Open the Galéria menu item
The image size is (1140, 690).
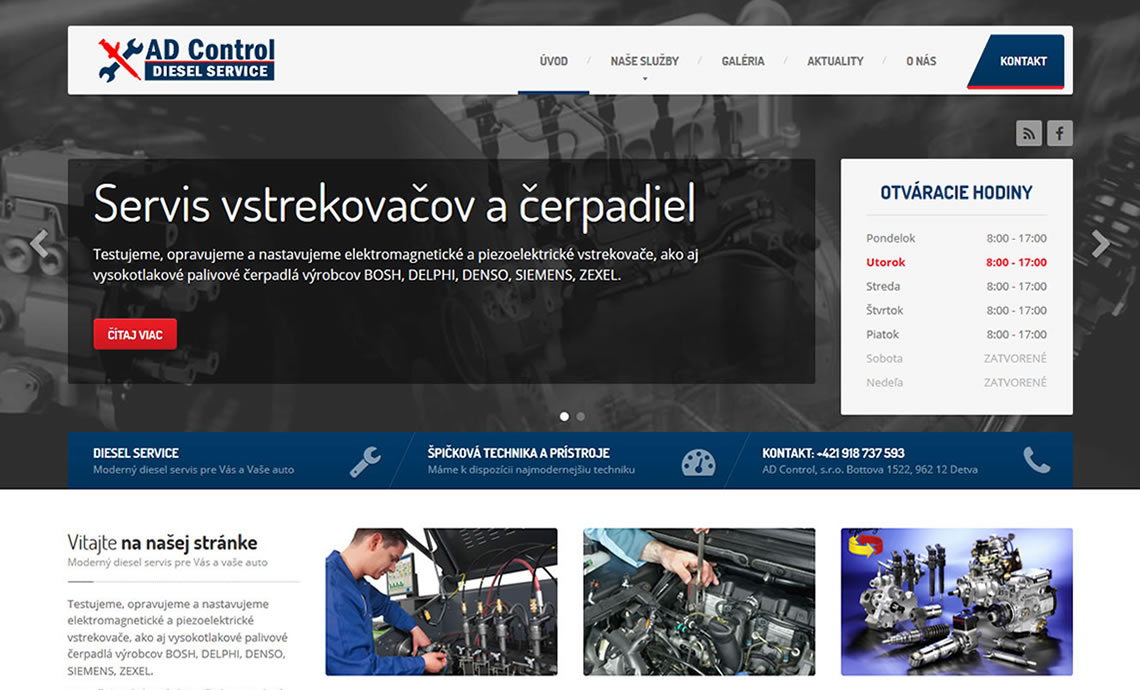point(743,61)
